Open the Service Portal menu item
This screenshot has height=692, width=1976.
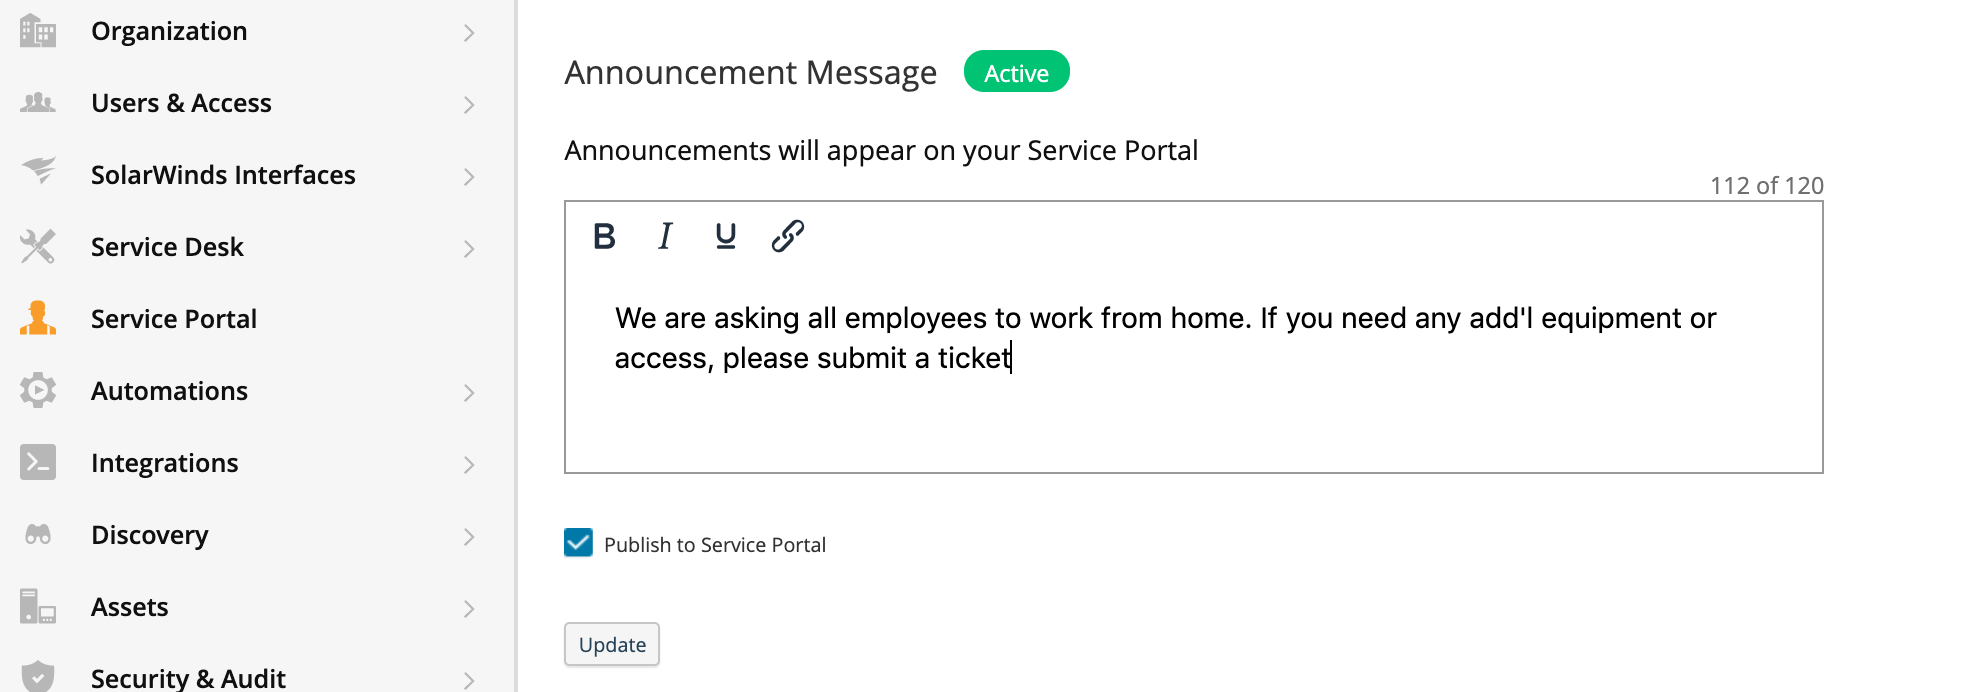point(173,318)
